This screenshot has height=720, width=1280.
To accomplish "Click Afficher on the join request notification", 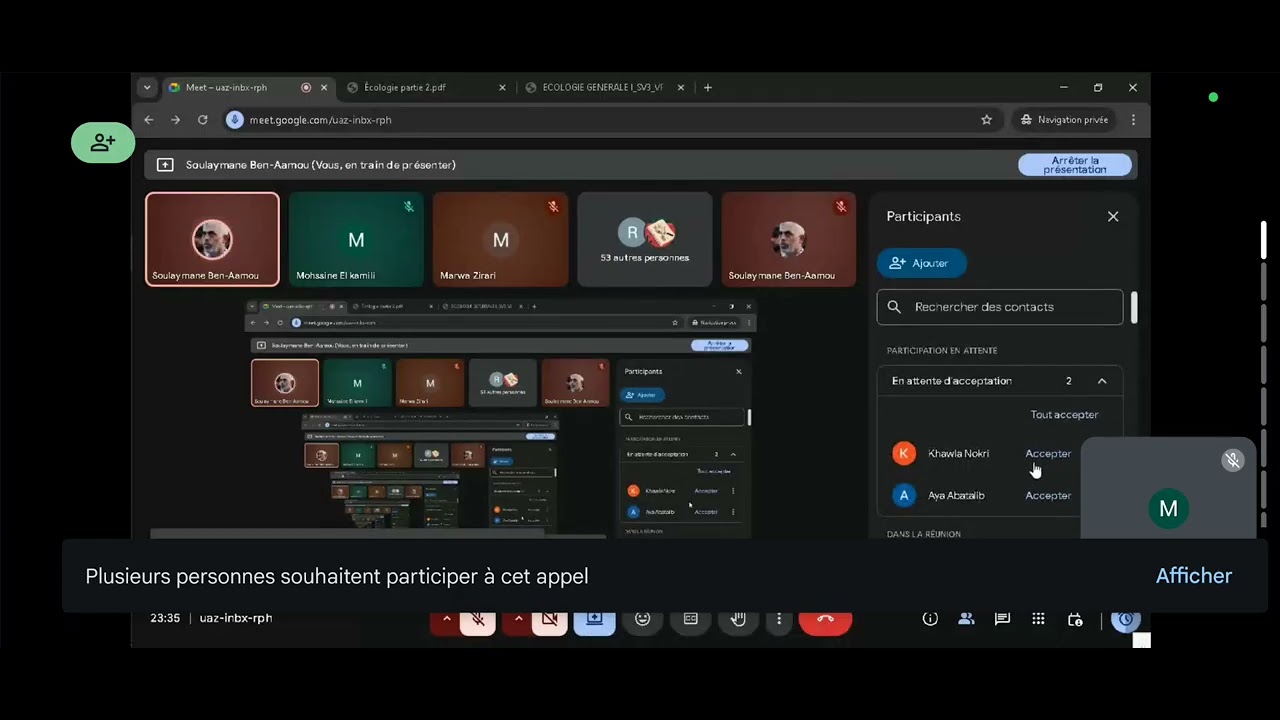I will (x=1193, y=576).
